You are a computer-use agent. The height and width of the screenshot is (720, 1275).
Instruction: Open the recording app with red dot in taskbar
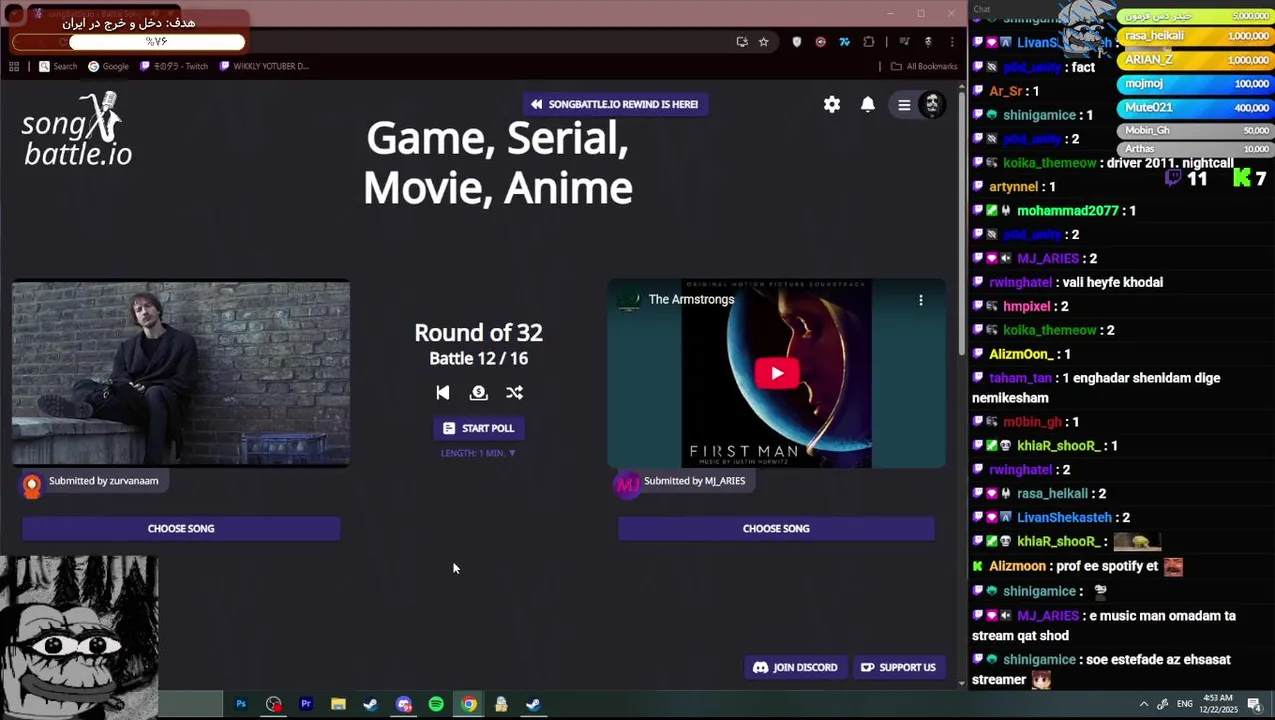coord(274,704)
